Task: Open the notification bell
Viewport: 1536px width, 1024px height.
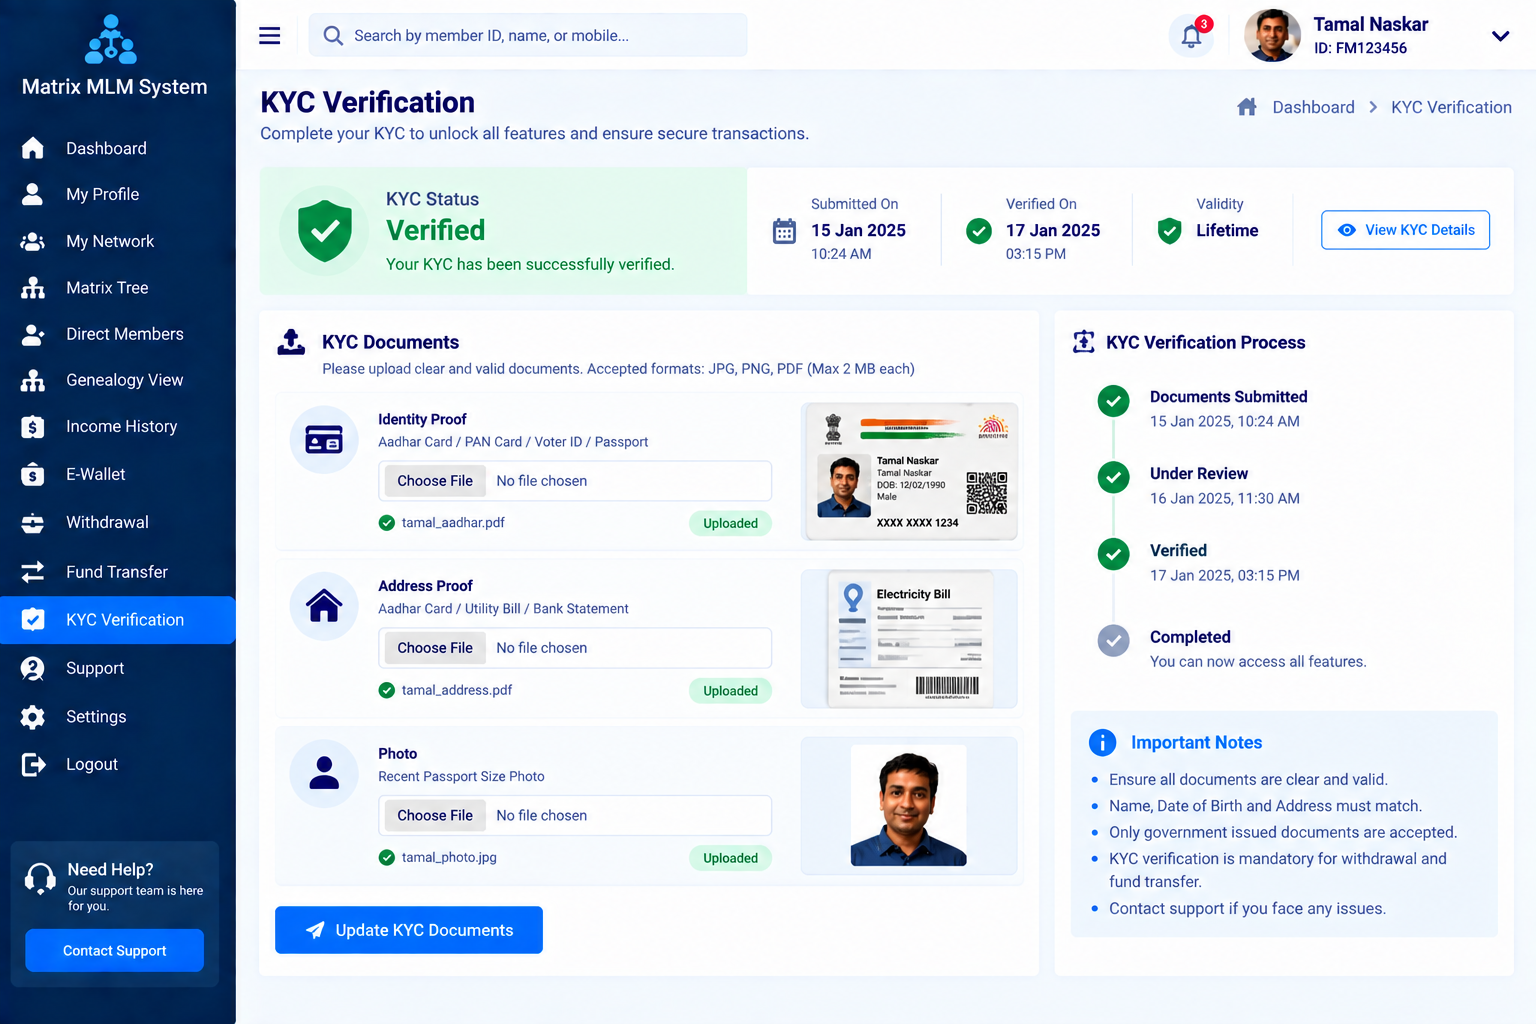Action: click(x=1191, y=36)
